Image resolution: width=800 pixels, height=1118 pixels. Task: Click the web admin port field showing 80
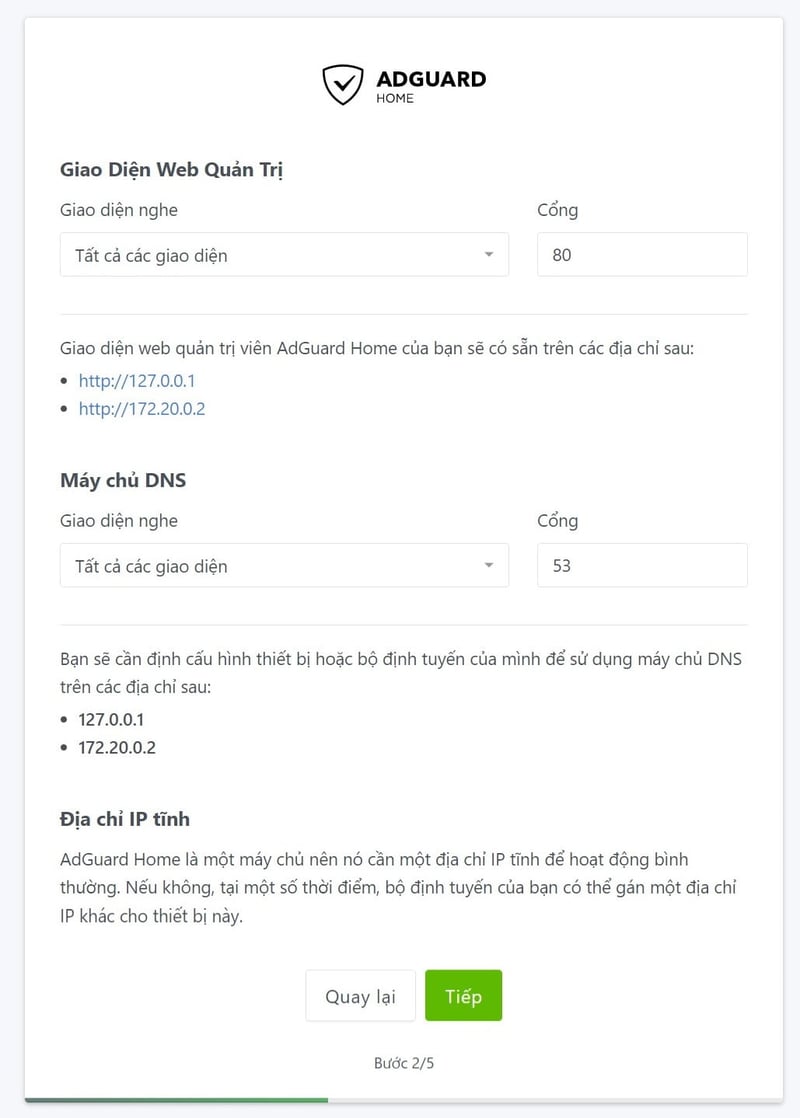click(x=642, y=255)
